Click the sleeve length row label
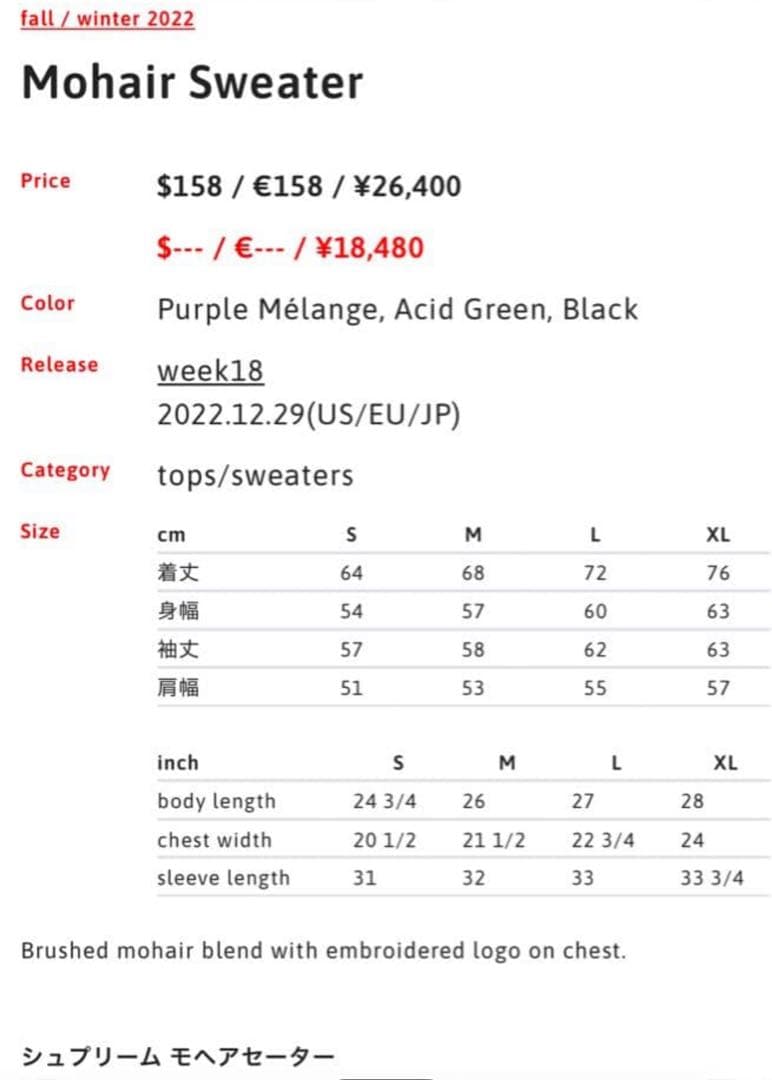The width and height of the screenshot is (772, 1080). (x=223, y=878)
